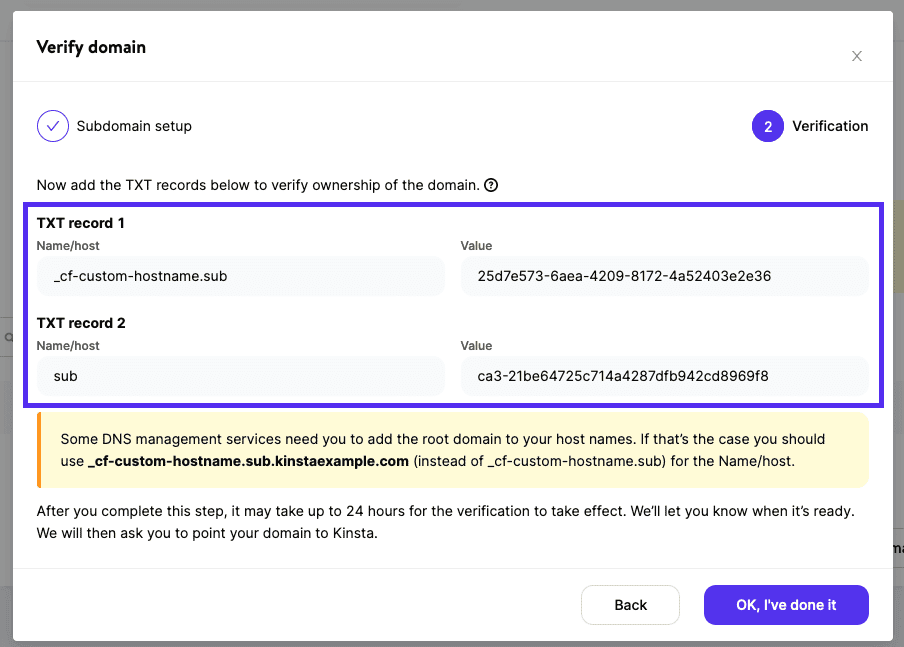The height and width of the screenshot is (647, 904).
Task: Click the Back button
Action: (630, 605)
